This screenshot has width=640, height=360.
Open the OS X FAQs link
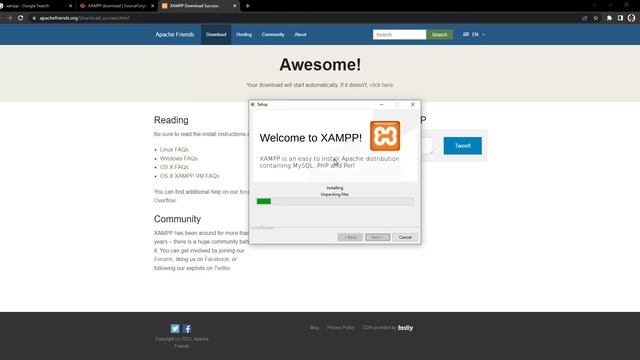click(x=174, y=167)
